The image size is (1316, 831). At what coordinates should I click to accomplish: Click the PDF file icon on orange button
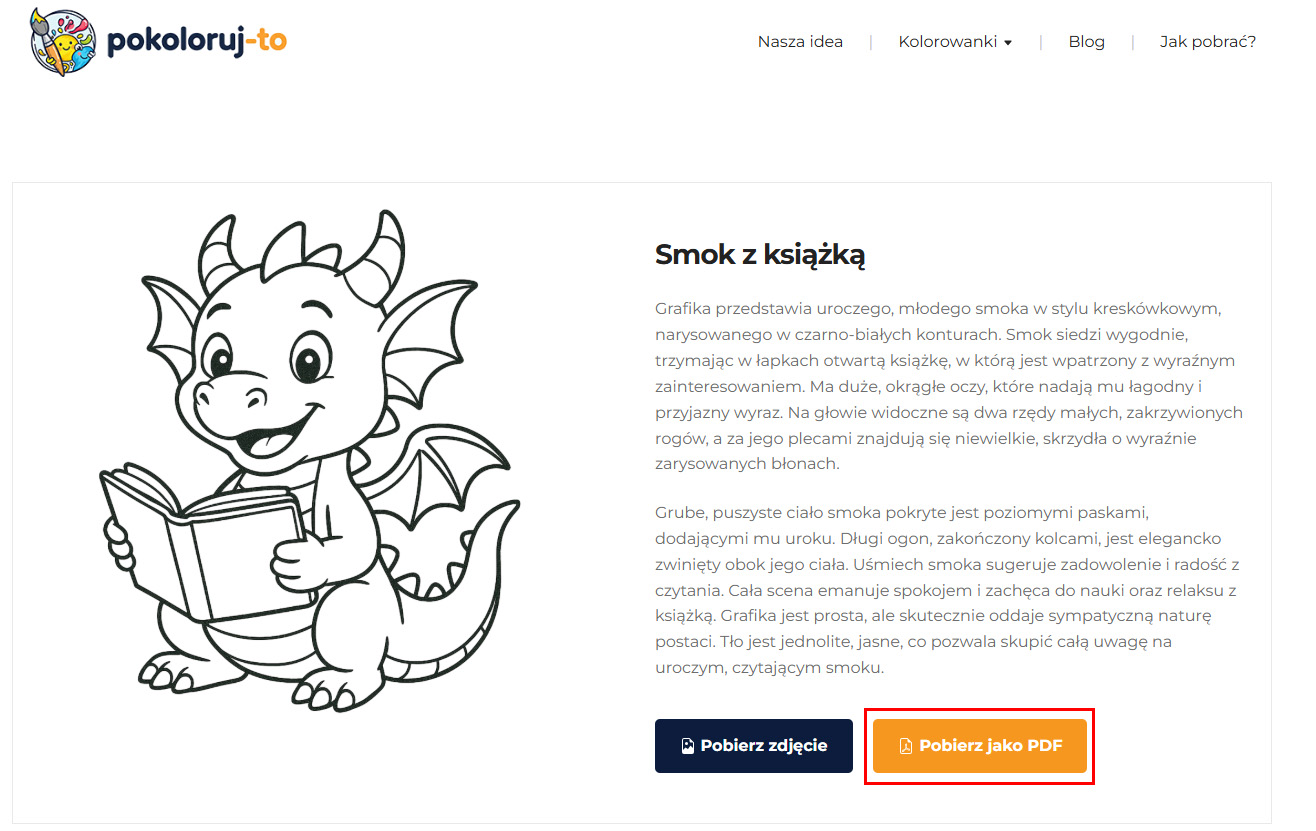pos(906,746)
